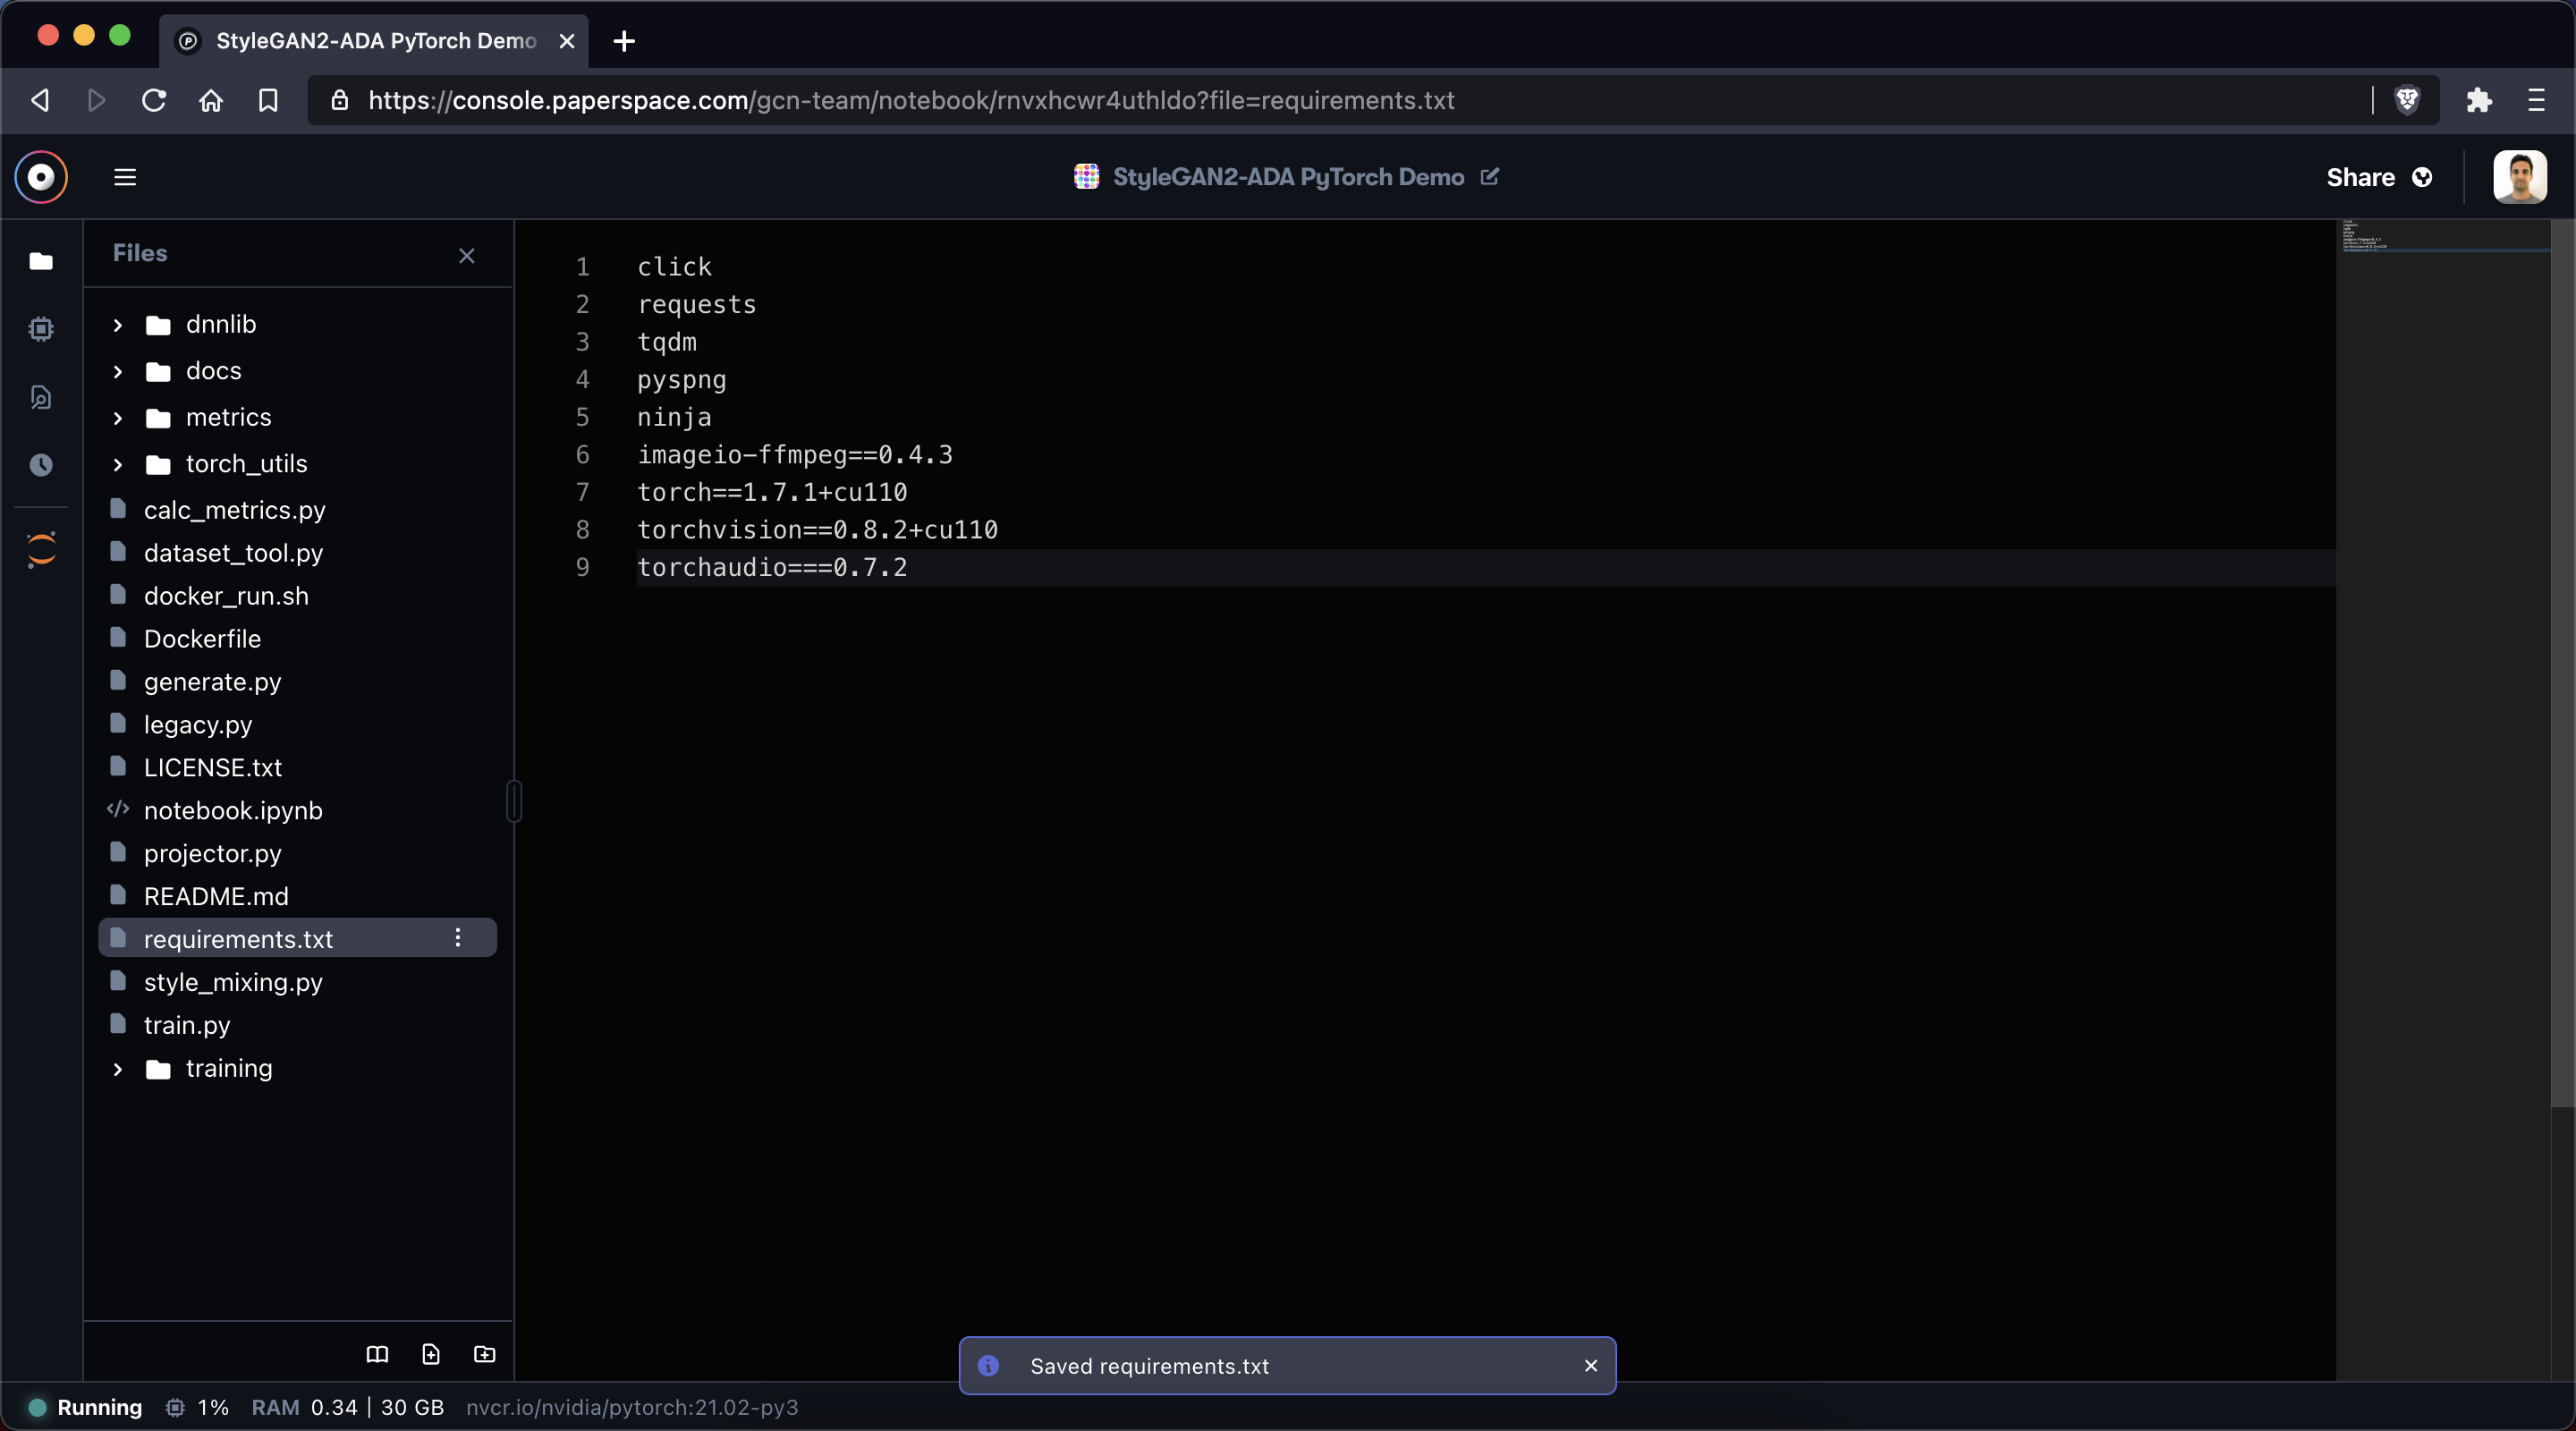This screenshot has width=2576, height=1431.
Task: Create a new file using the bottom toolbar icon
Action: tap(431, 1355)
